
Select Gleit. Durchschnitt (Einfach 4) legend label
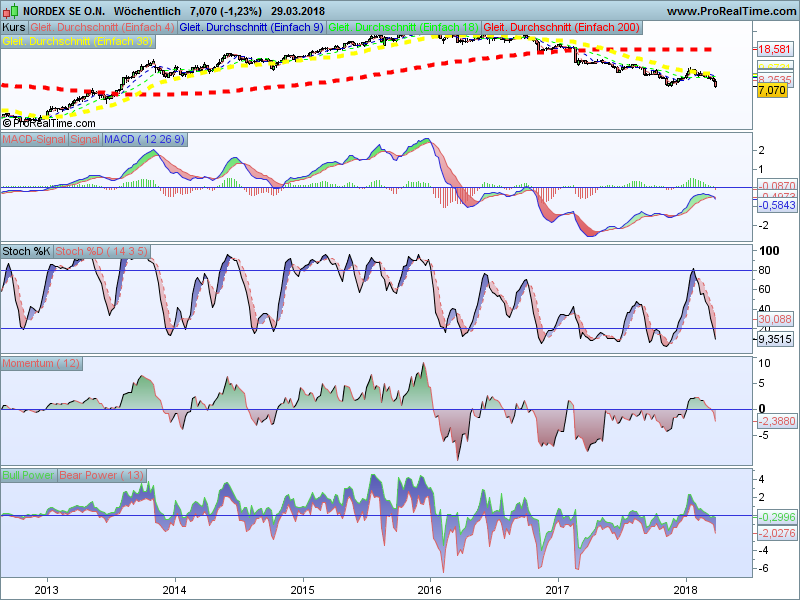102,28
